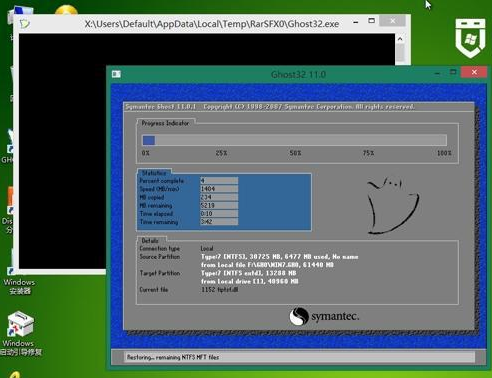Click the 'from Local file' source path line

[x=267, y=265]
